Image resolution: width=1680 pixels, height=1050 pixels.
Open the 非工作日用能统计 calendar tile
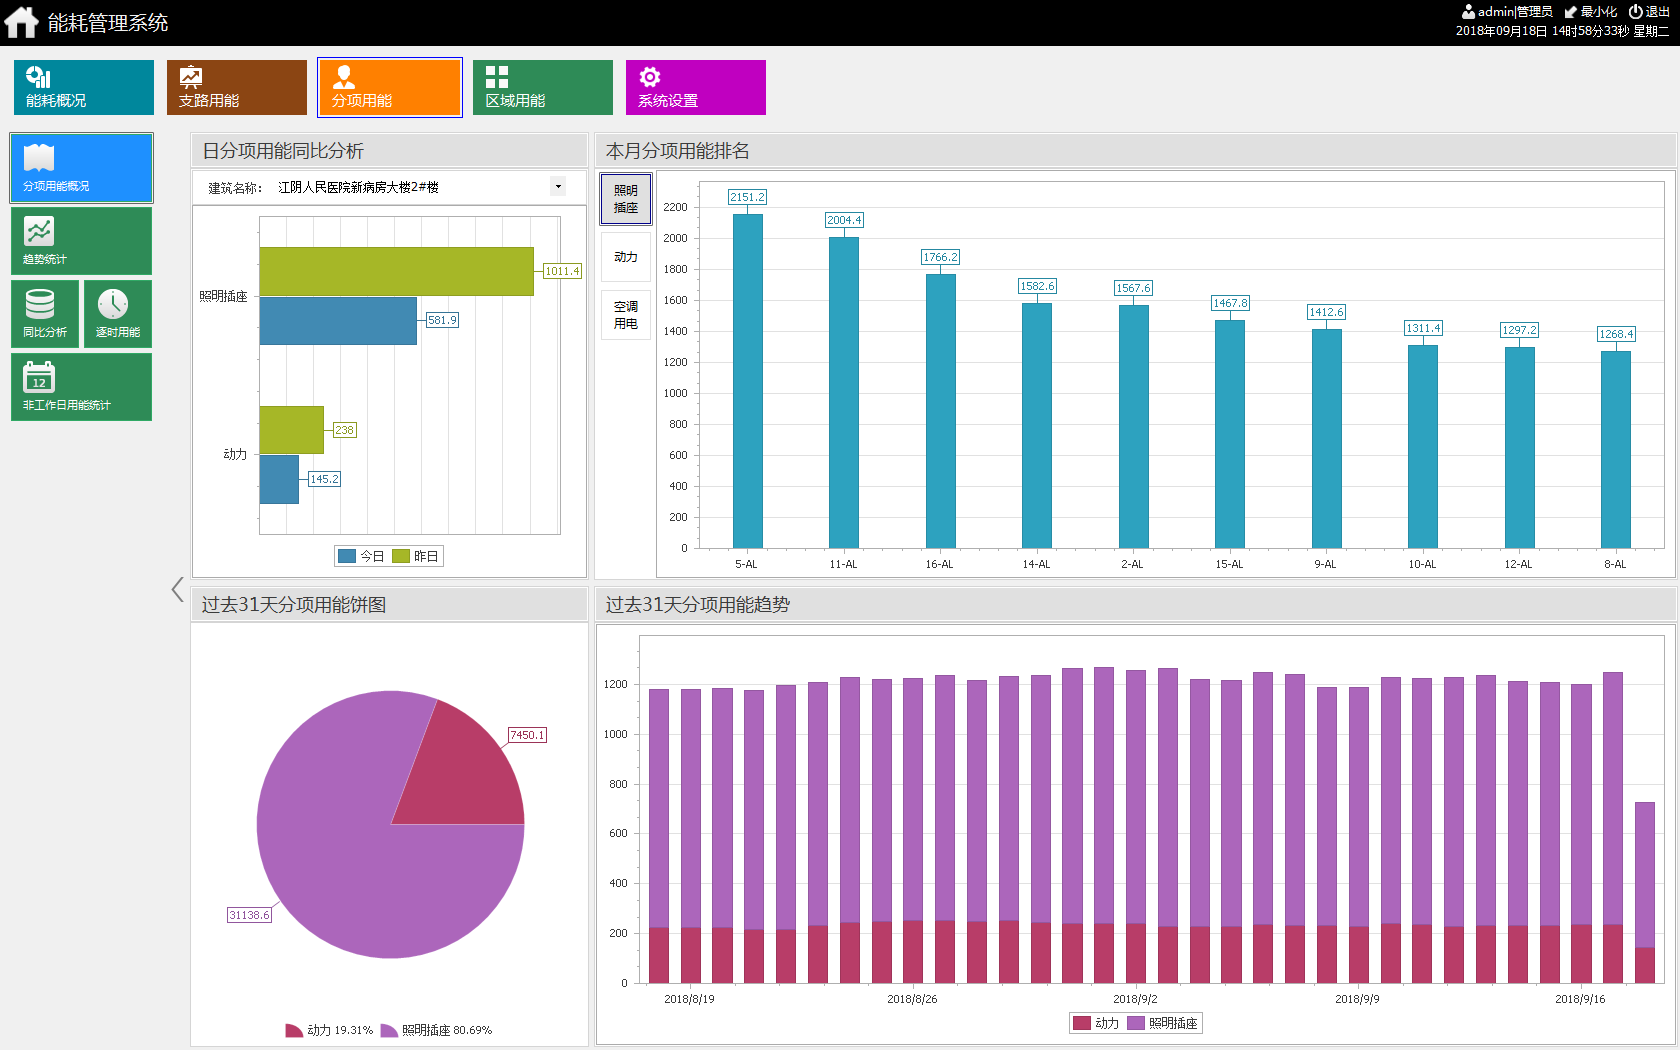(x=81, y=386)
